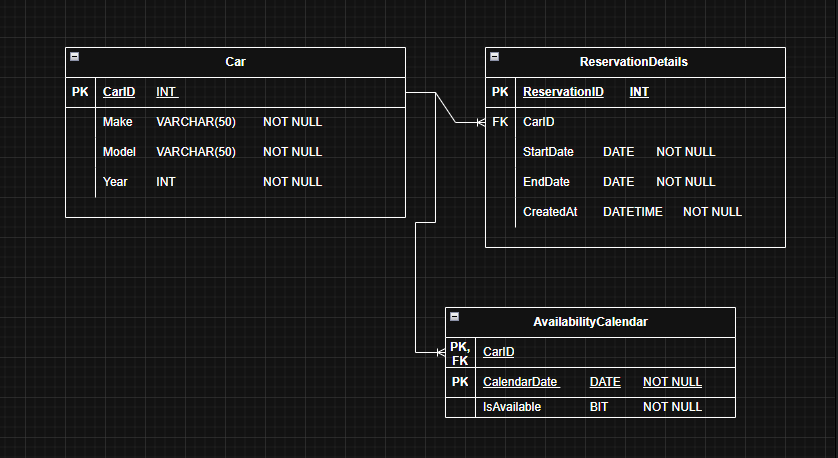
Task: Collapse the ReservationDetails table
Action: (x=495, y=57)
